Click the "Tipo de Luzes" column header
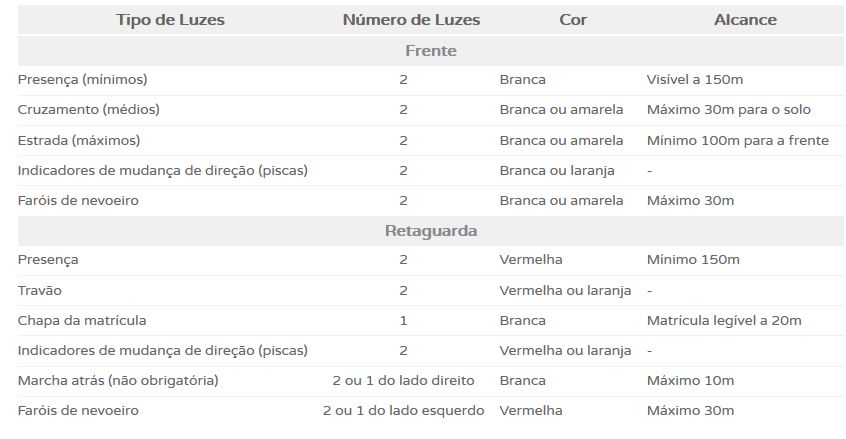The height and width of the screenshot is (439, 846). click(x=170, y=20)
